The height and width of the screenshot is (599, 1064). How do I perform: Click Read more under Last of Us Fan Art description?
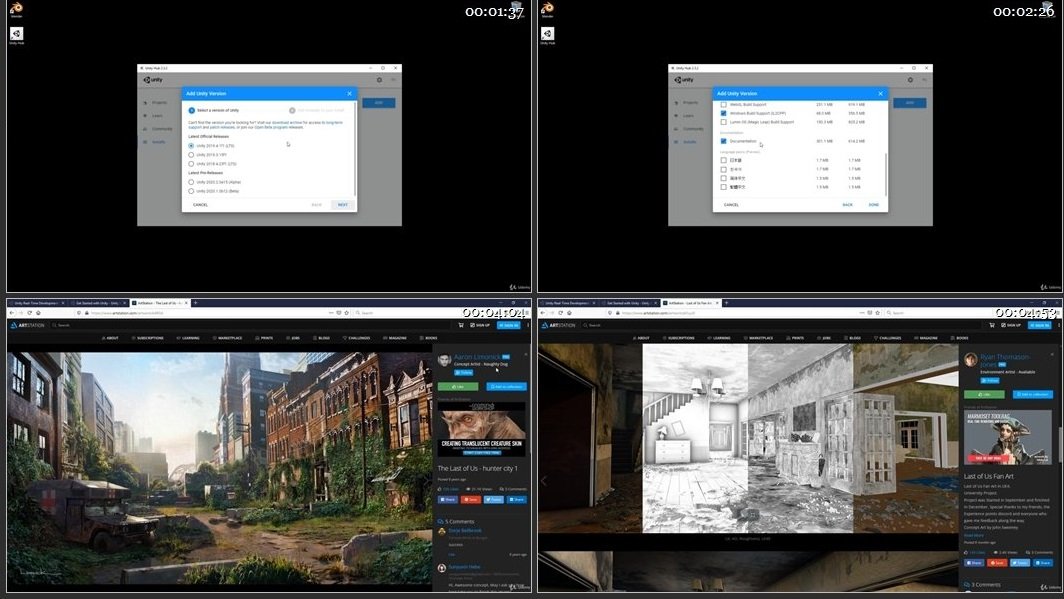[x=974, y=535]
